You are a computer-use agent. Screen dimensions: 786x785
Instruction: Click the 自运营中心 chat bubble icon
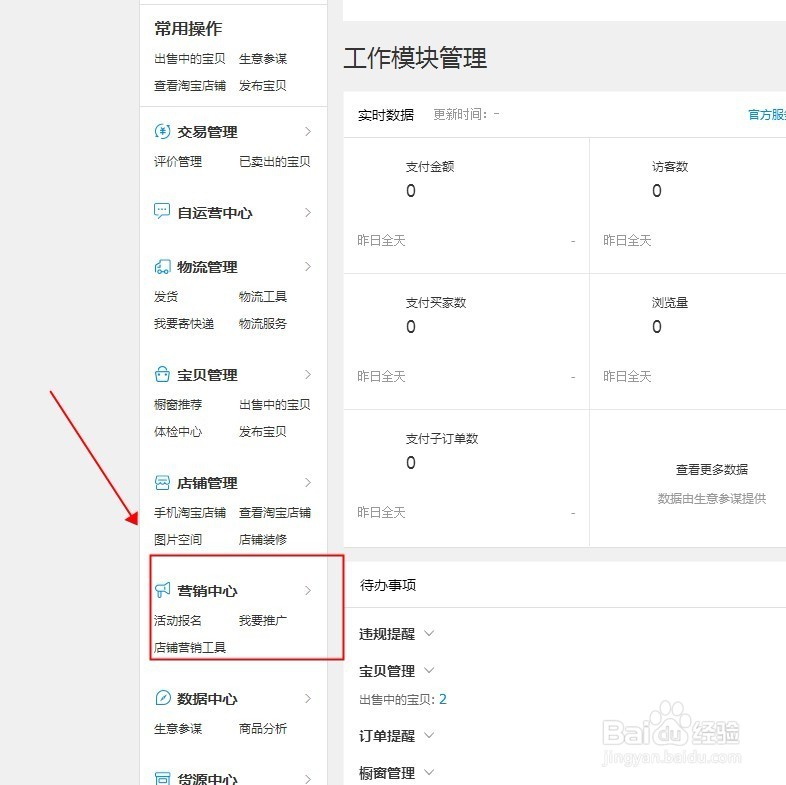pyautogui.click(x=162, y=212)
